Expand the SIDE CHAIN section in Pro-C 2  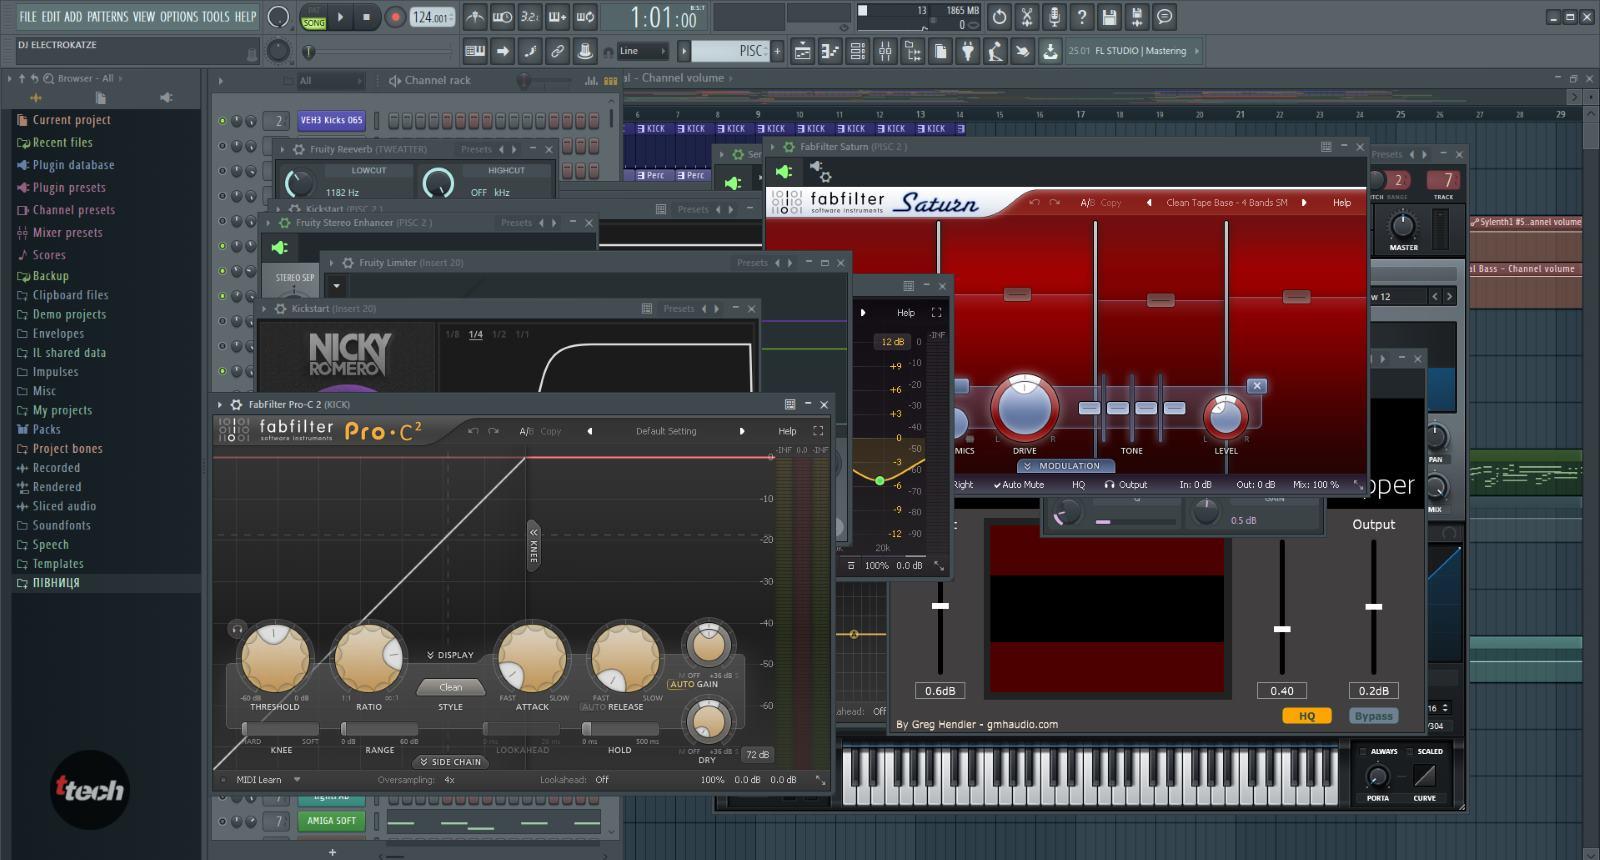(x=450, y=762)
